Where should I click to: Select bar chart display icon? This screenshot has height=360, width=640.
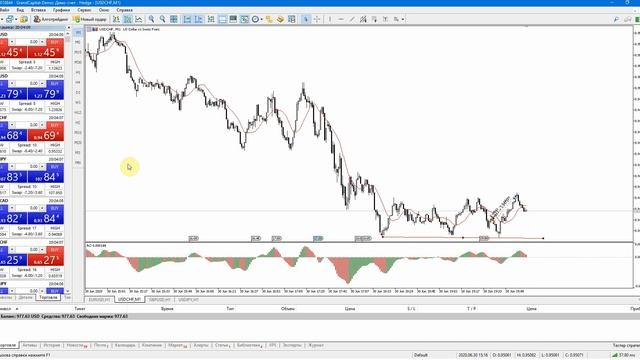pyautogui.click(x=116, y=19)
